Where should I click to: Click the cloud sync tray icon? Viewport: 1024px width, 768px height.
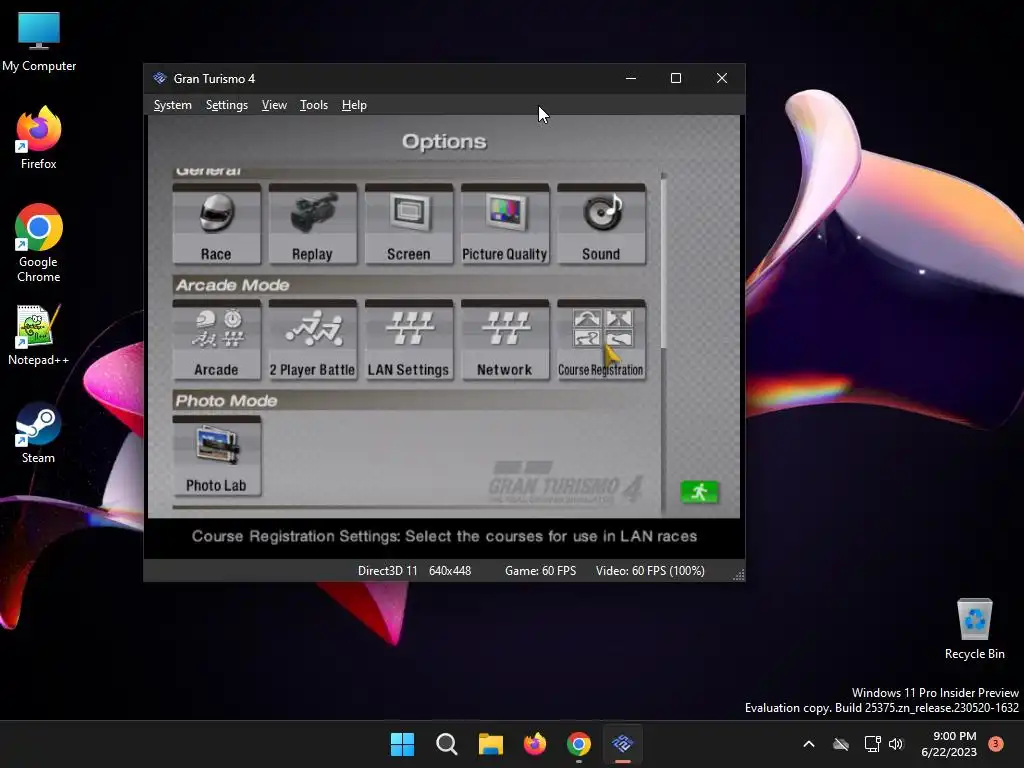[x=841, y=744]
